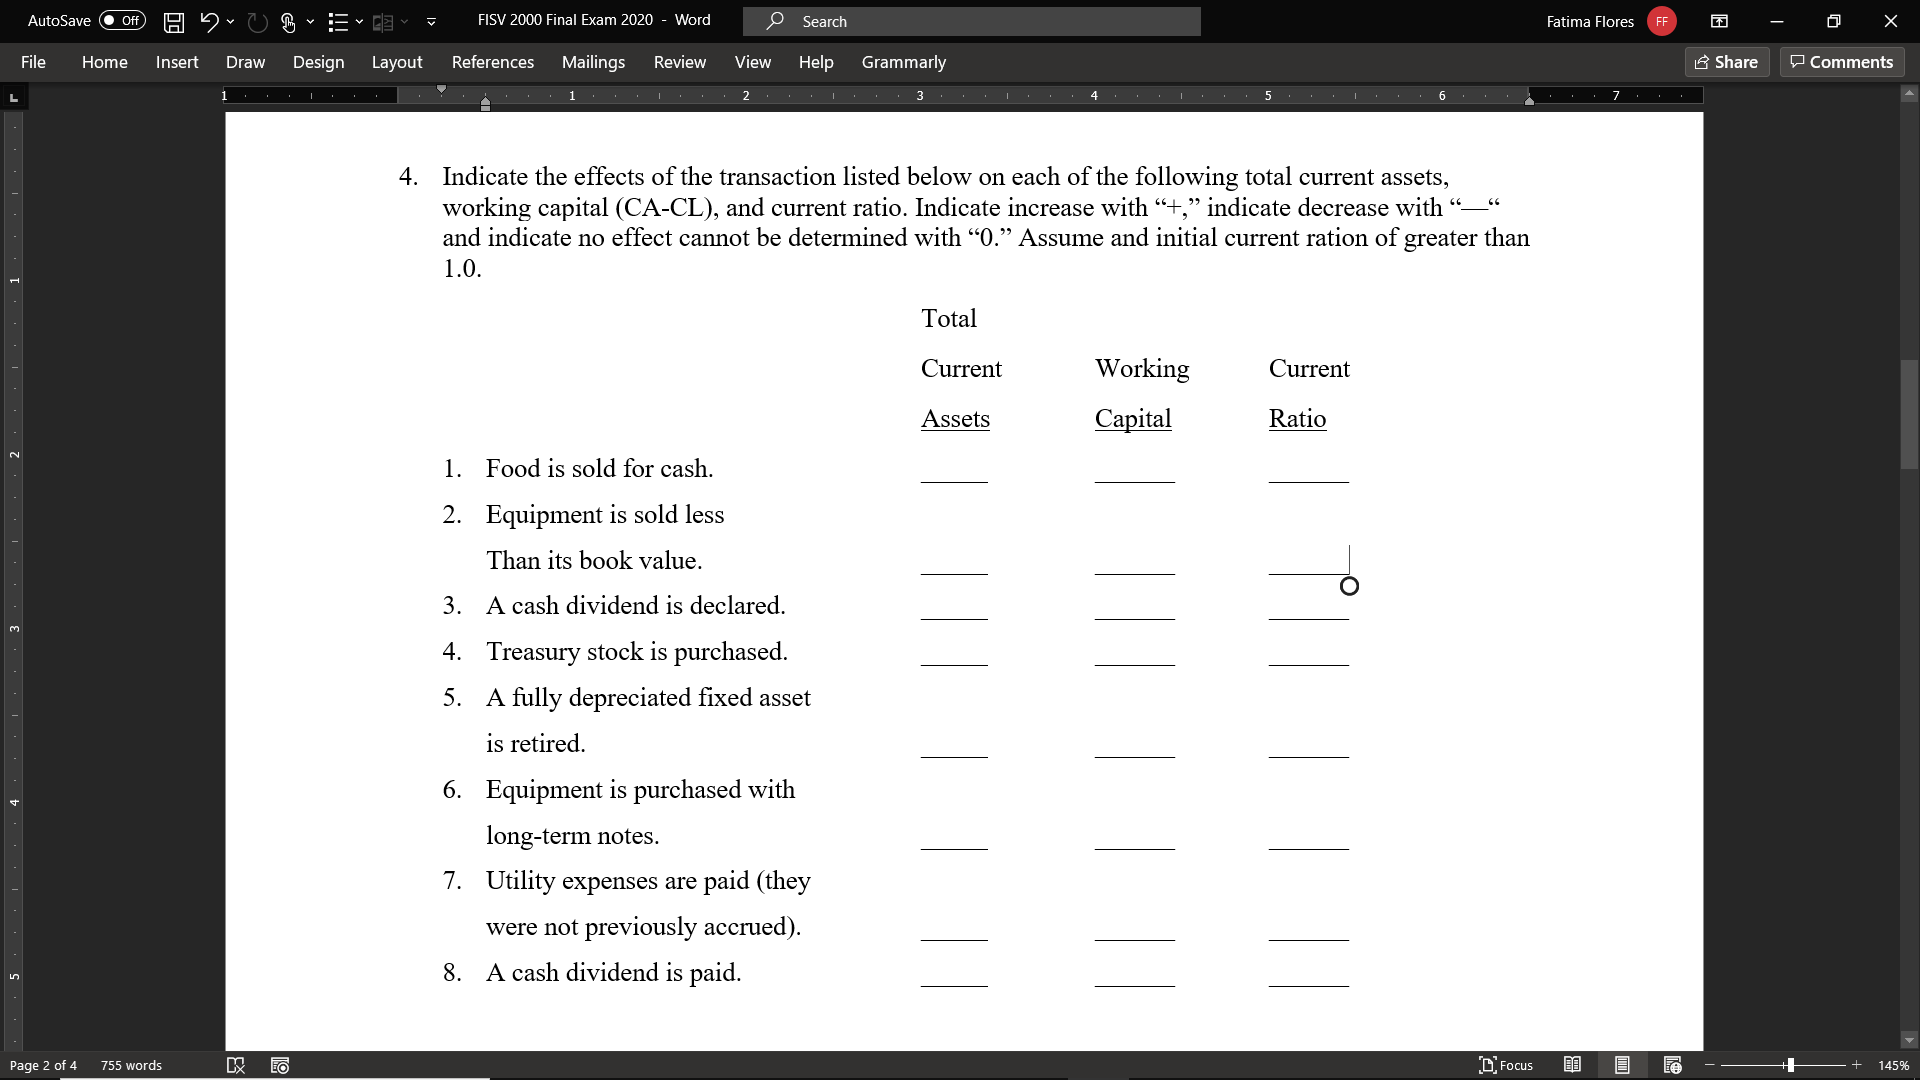
Task: Expand the Quick Access Toolbar dropdown
Action: 431,21
